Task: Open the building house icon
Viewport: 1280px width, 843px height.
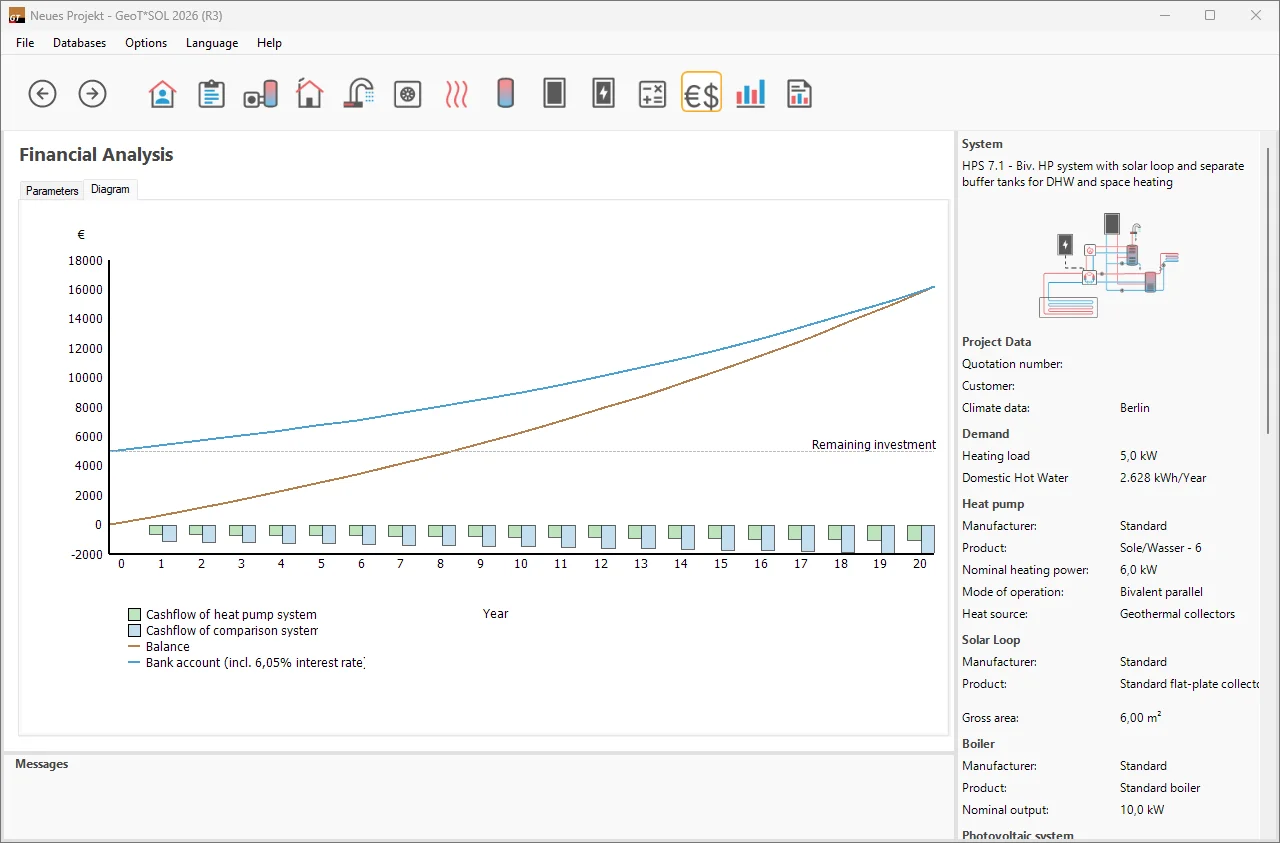Action: 310,94
